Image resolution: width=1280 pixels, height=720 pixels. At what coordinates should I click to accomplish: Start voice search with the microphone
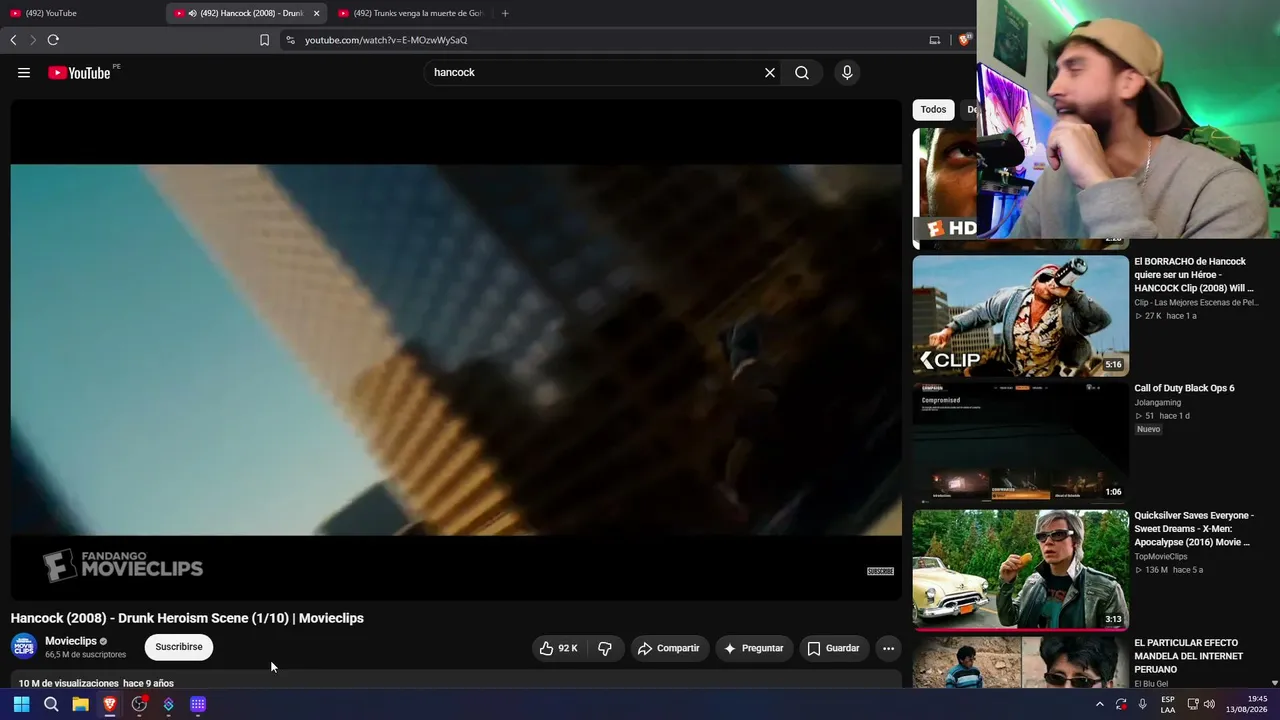pyautogui.click(x=847, y=73)
